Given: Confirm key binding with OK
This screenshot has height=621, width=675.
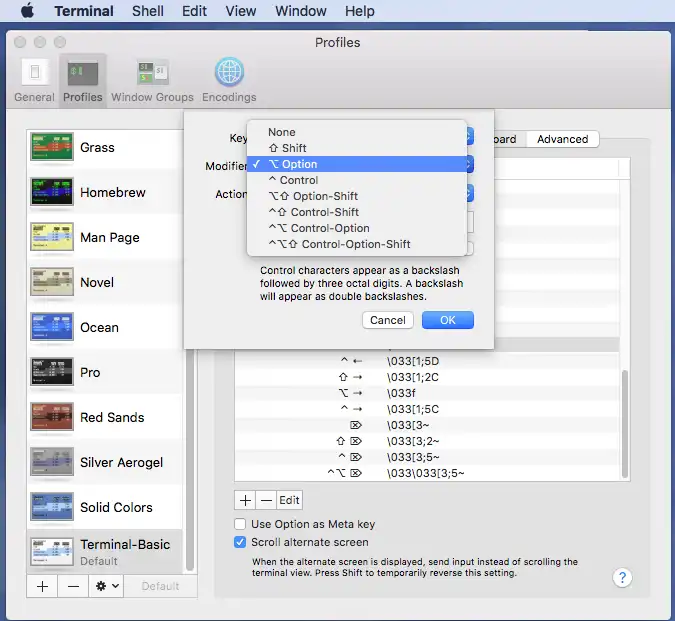Looking at the screenshot, I should [x=448, y=320].
